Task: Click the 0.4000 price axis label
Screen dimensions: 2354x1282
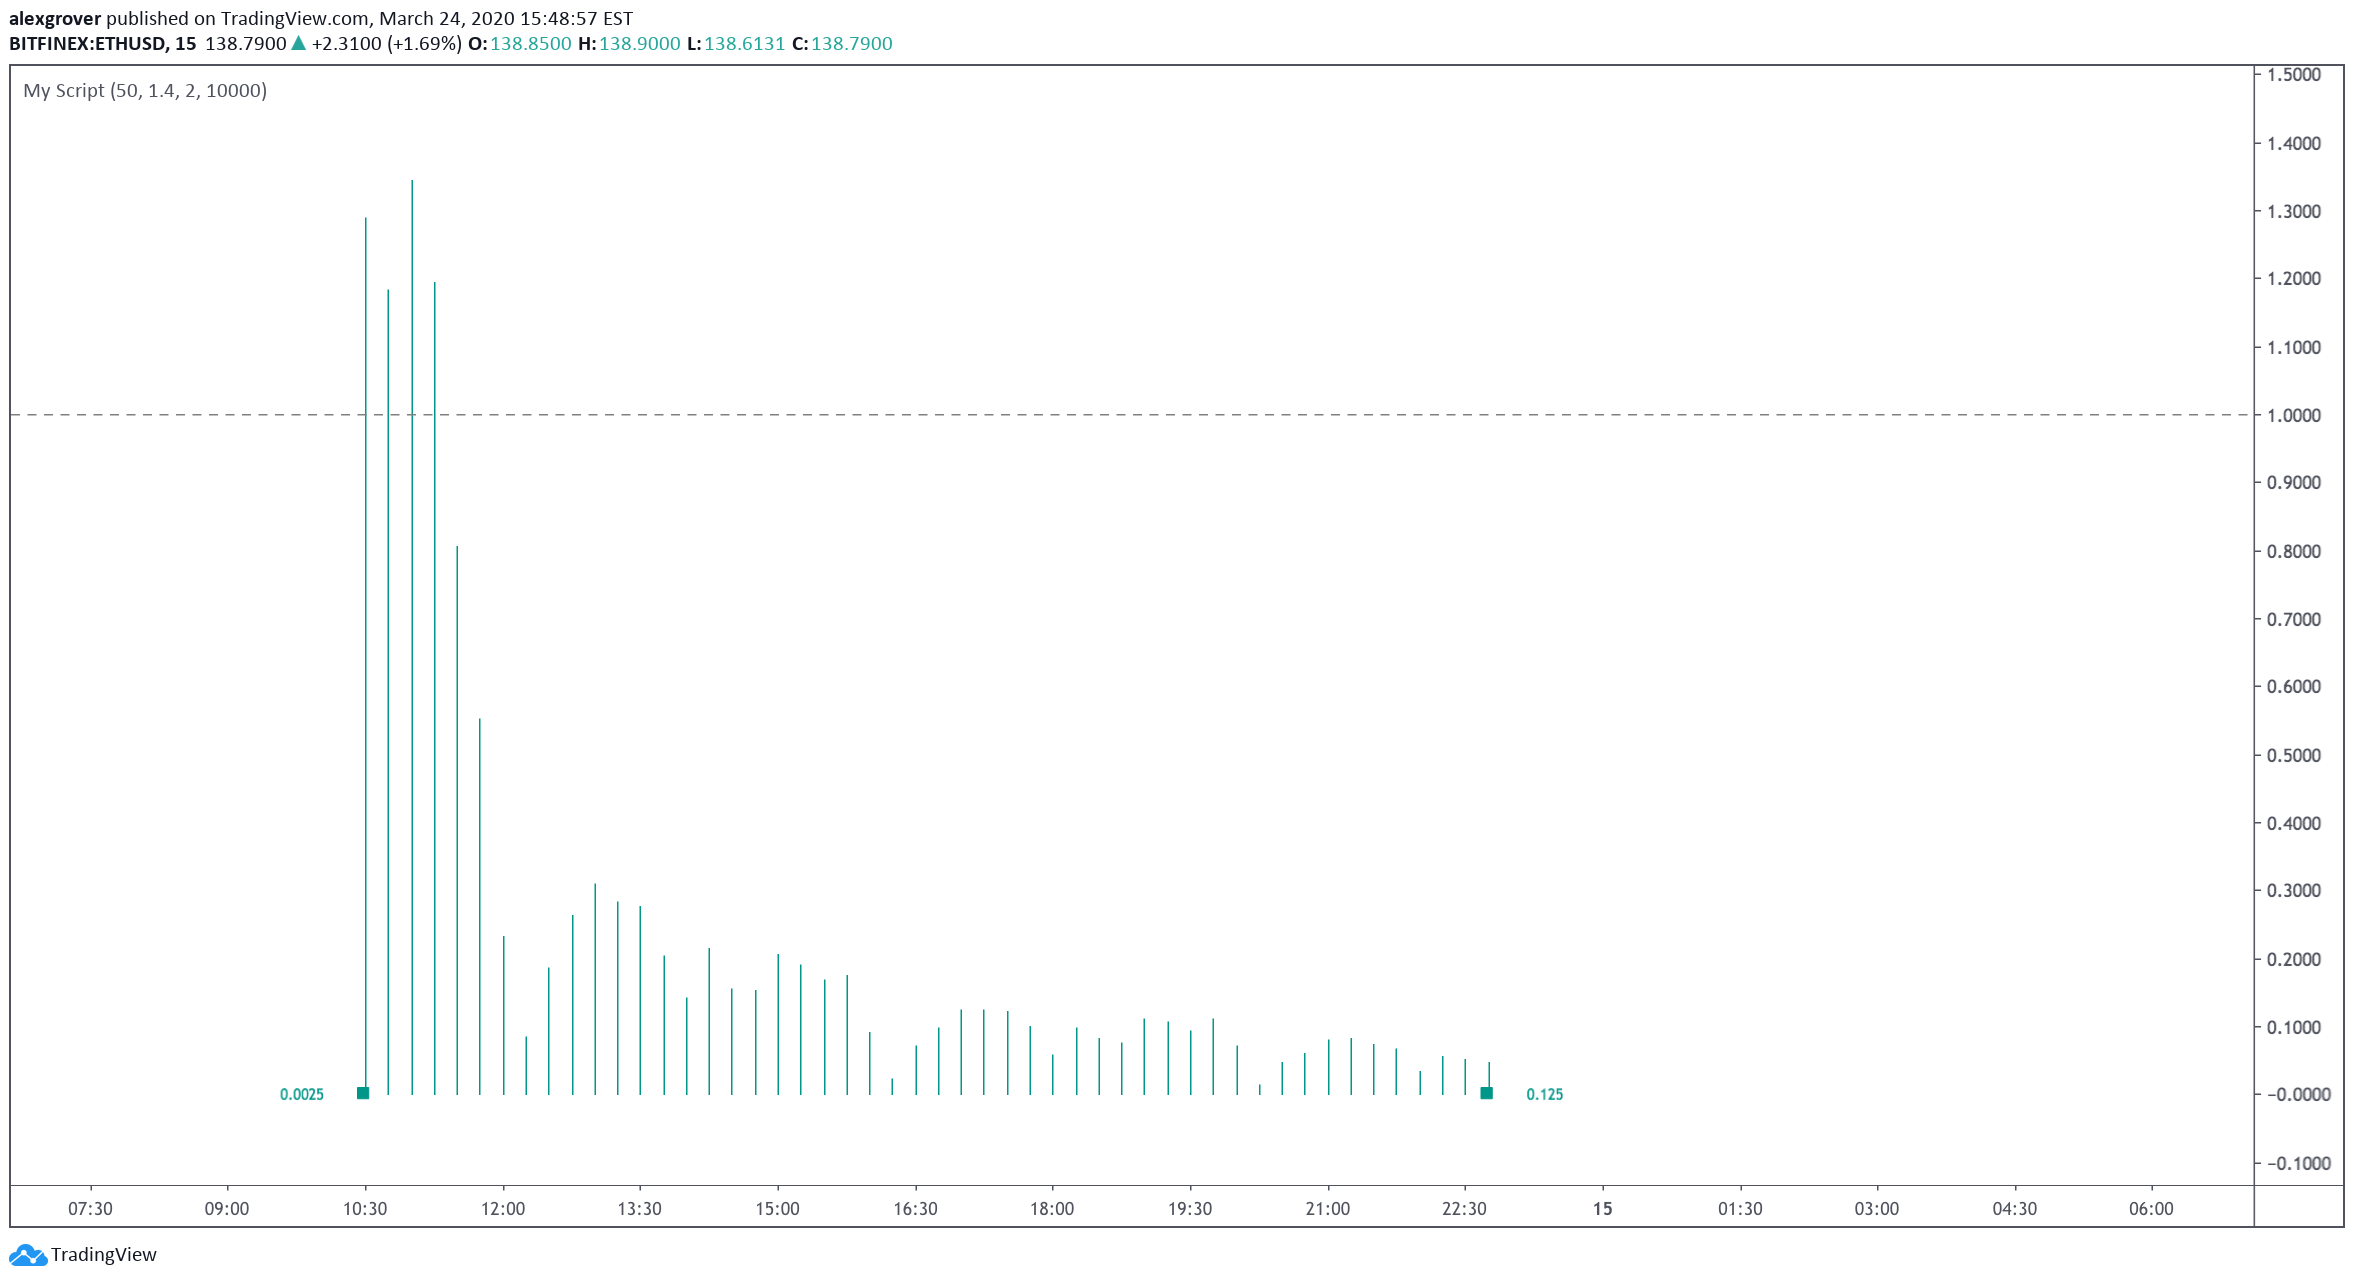Action: [2294, 823]
